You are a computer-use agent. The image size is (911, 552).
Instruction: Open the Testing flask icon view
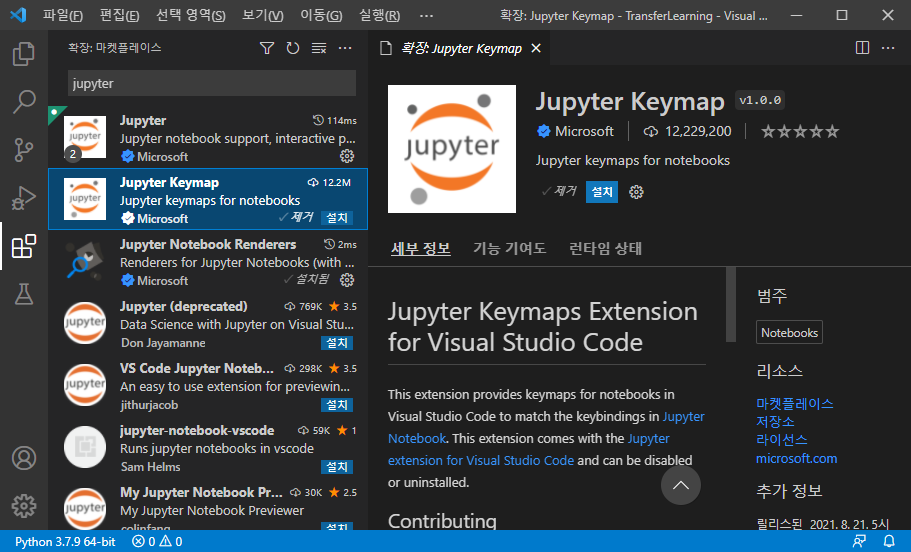point(24,295)
